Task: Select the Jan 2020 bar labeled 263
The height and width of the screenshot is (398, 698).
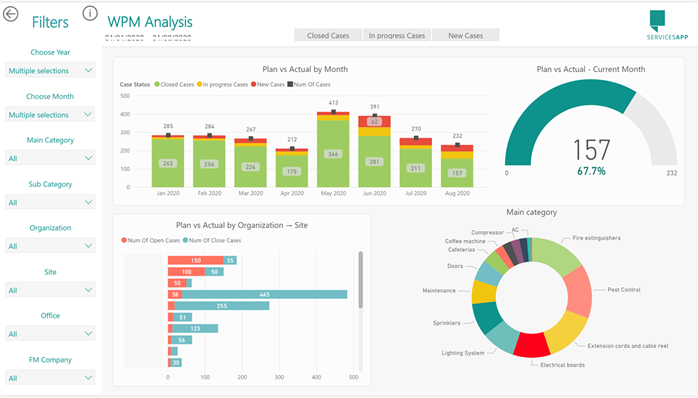Action: click(168, 163)
